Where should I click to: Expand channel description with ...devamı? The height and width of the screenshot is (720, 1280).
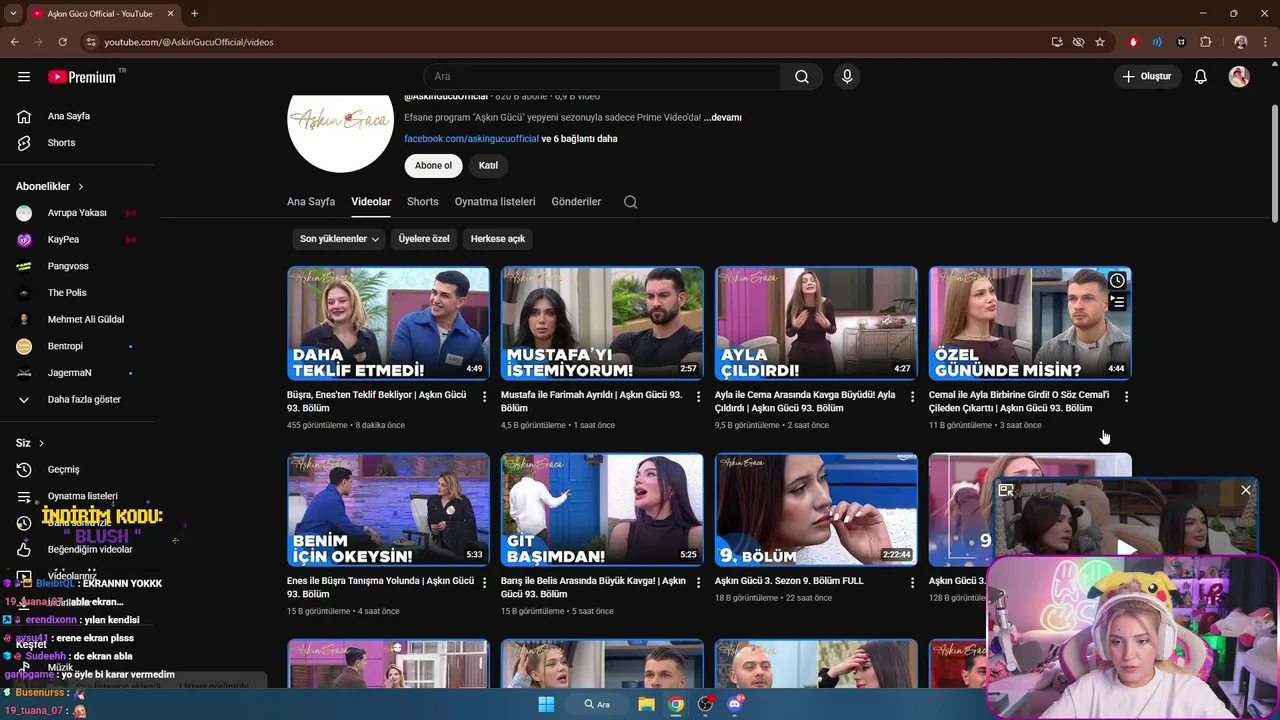(x=723, y=117)
